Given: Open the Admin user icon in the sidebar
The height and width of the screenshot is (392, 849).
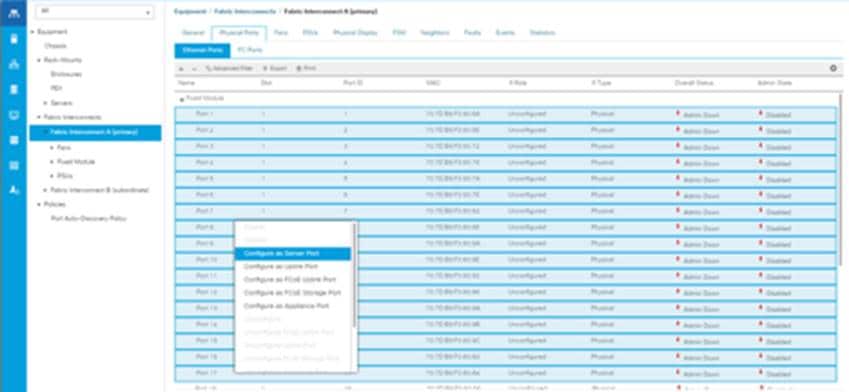Looking at the screenshot, I should 14,190.
